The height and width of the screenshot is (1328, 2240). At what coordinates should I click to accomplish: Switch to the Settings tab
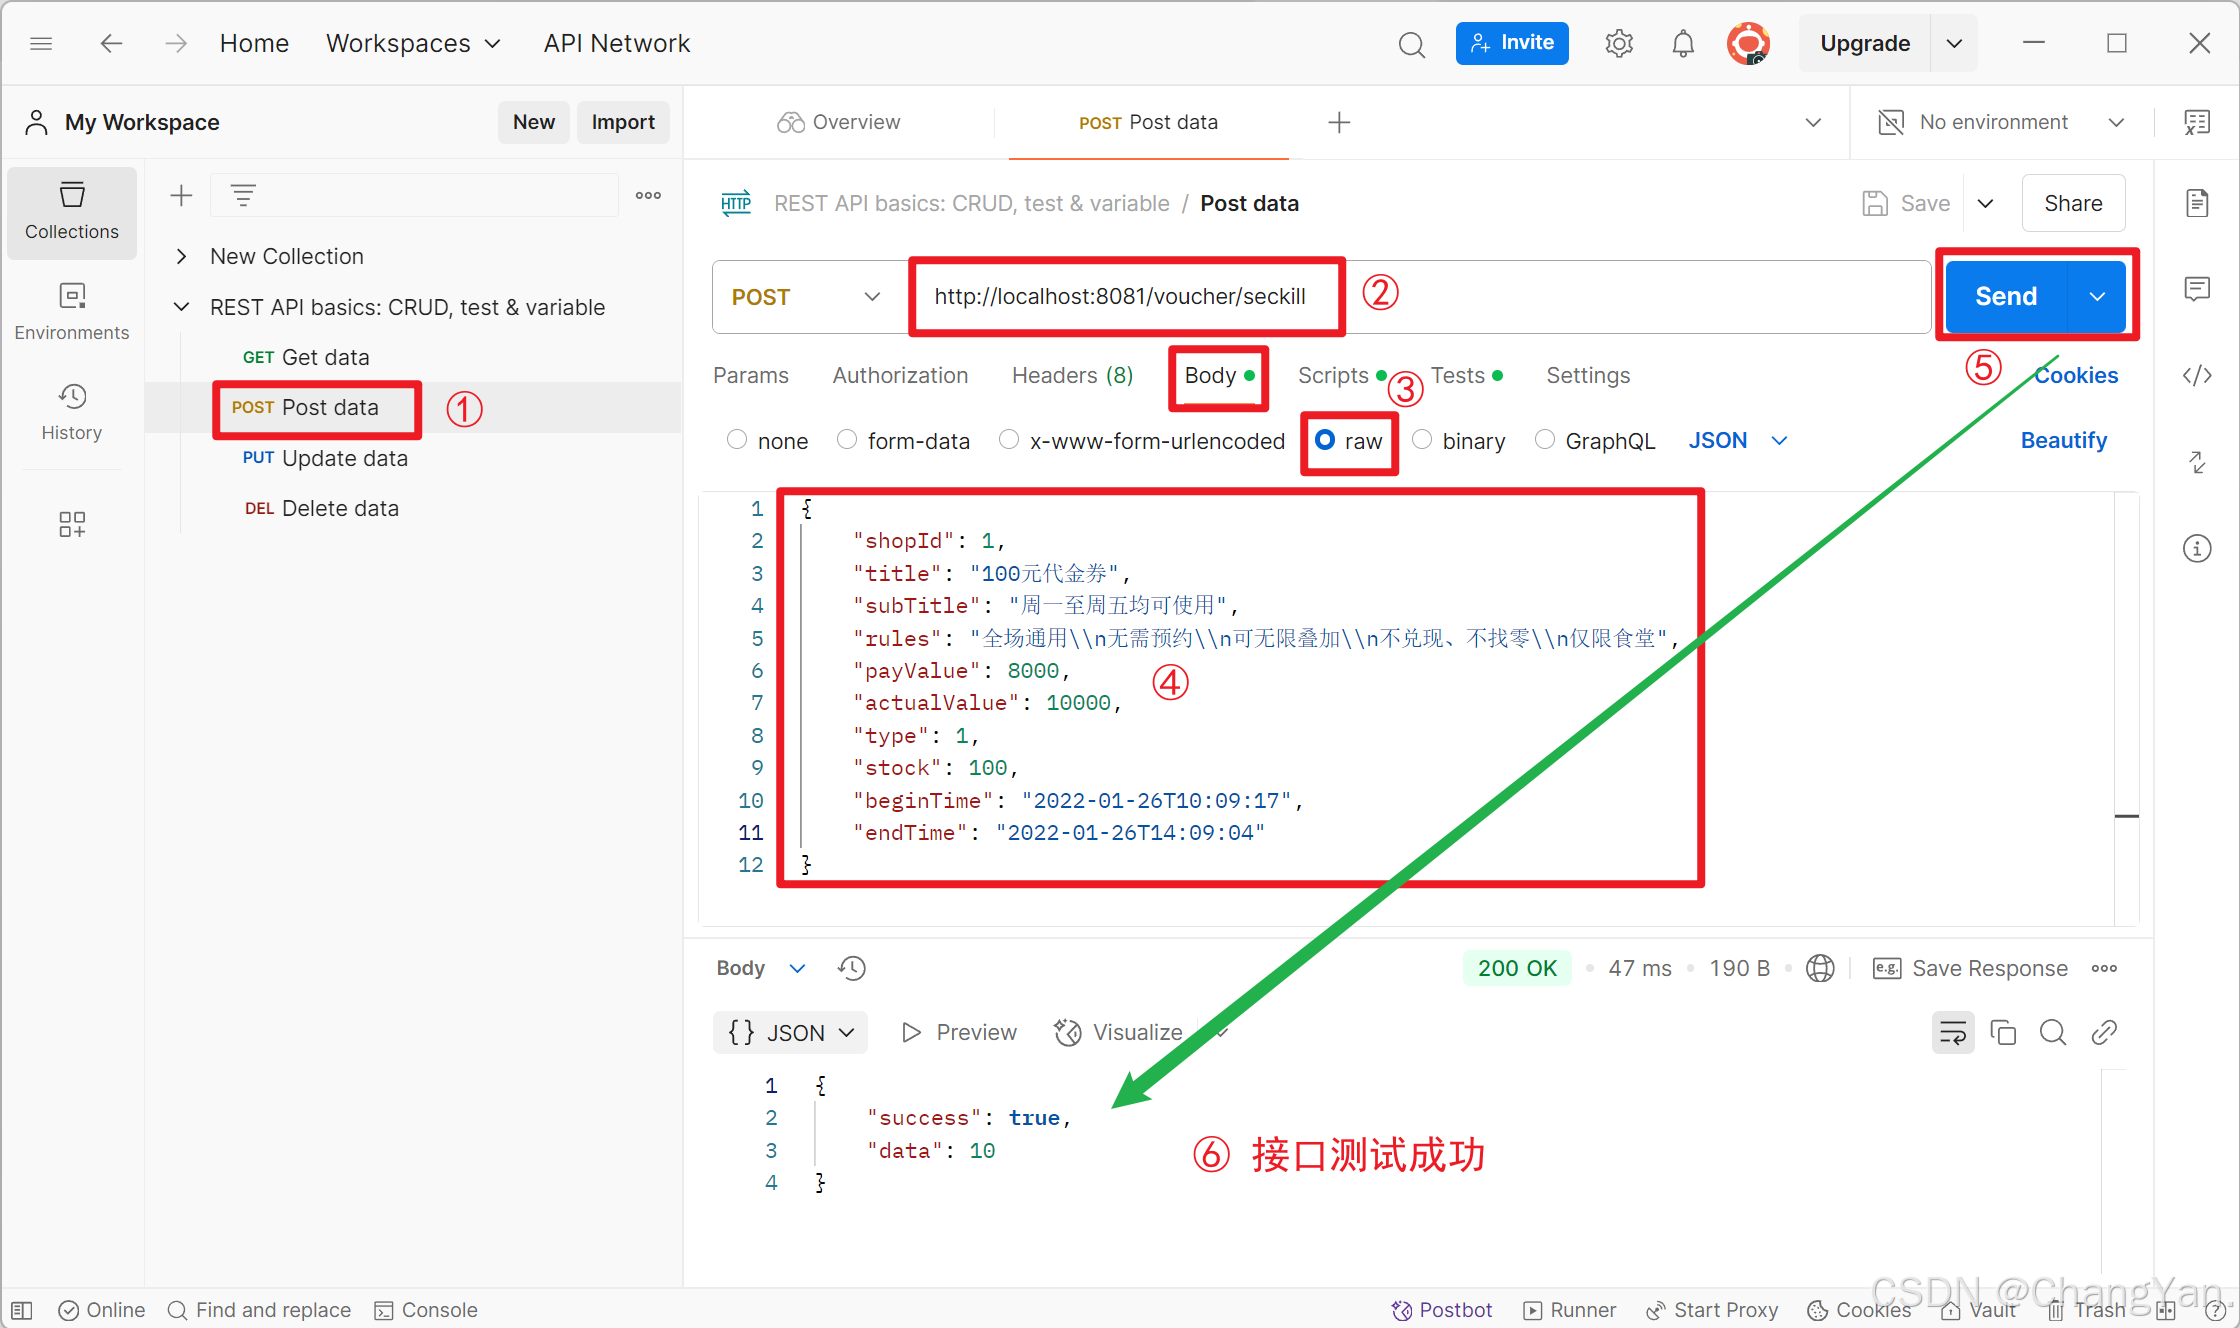pos(1588,375)
